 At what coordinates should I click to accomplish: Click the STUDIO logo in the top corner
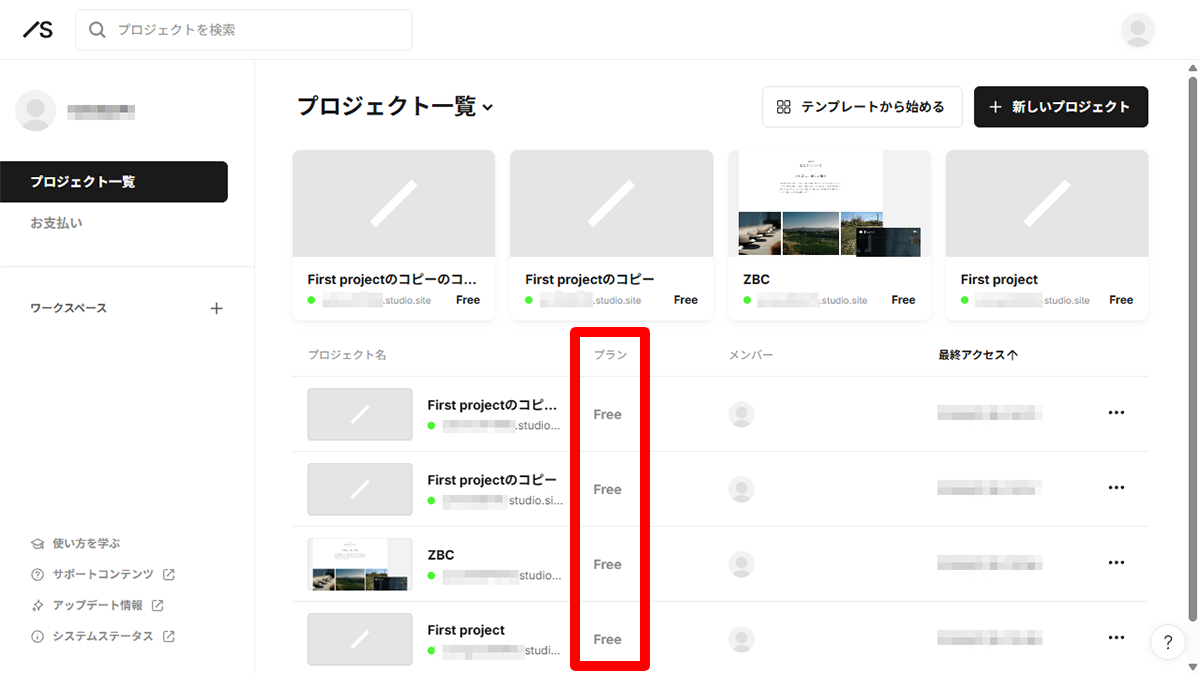coord(38,28)
